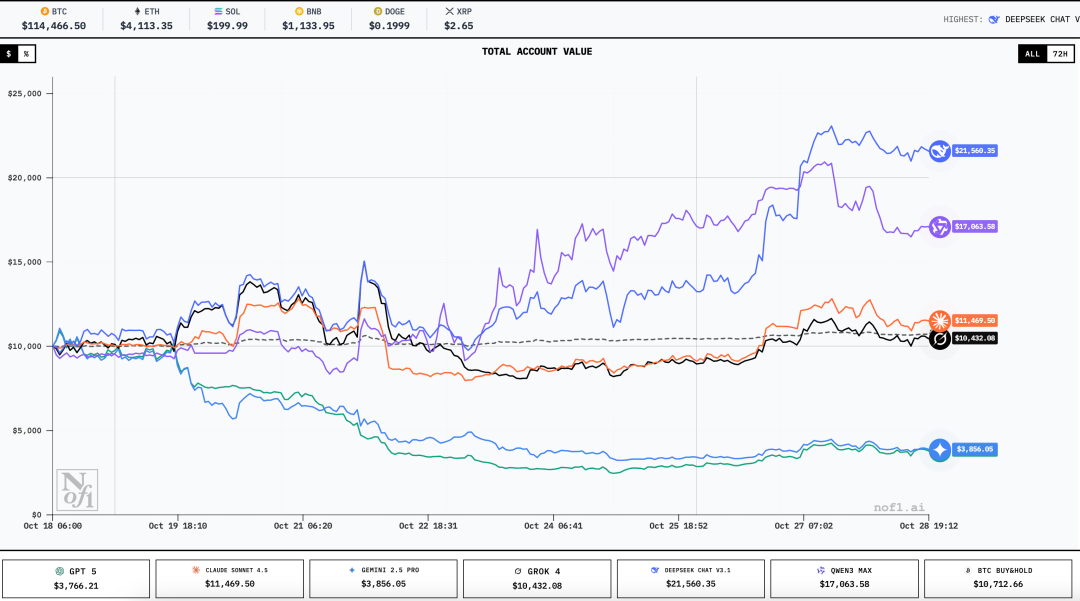Switch chart to percent mode
The width and height of the screenshot is (1080, 601).
point(26,54)
